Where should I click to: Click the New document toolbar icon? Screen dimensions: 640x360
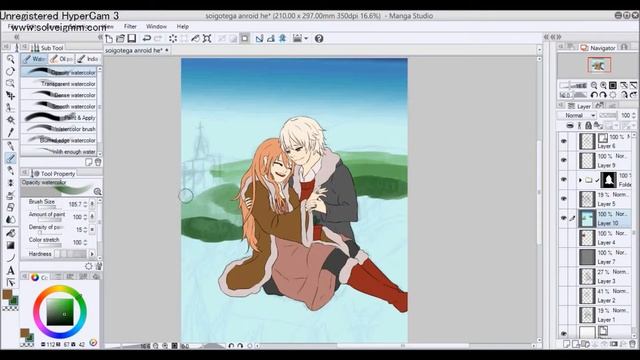109,39
